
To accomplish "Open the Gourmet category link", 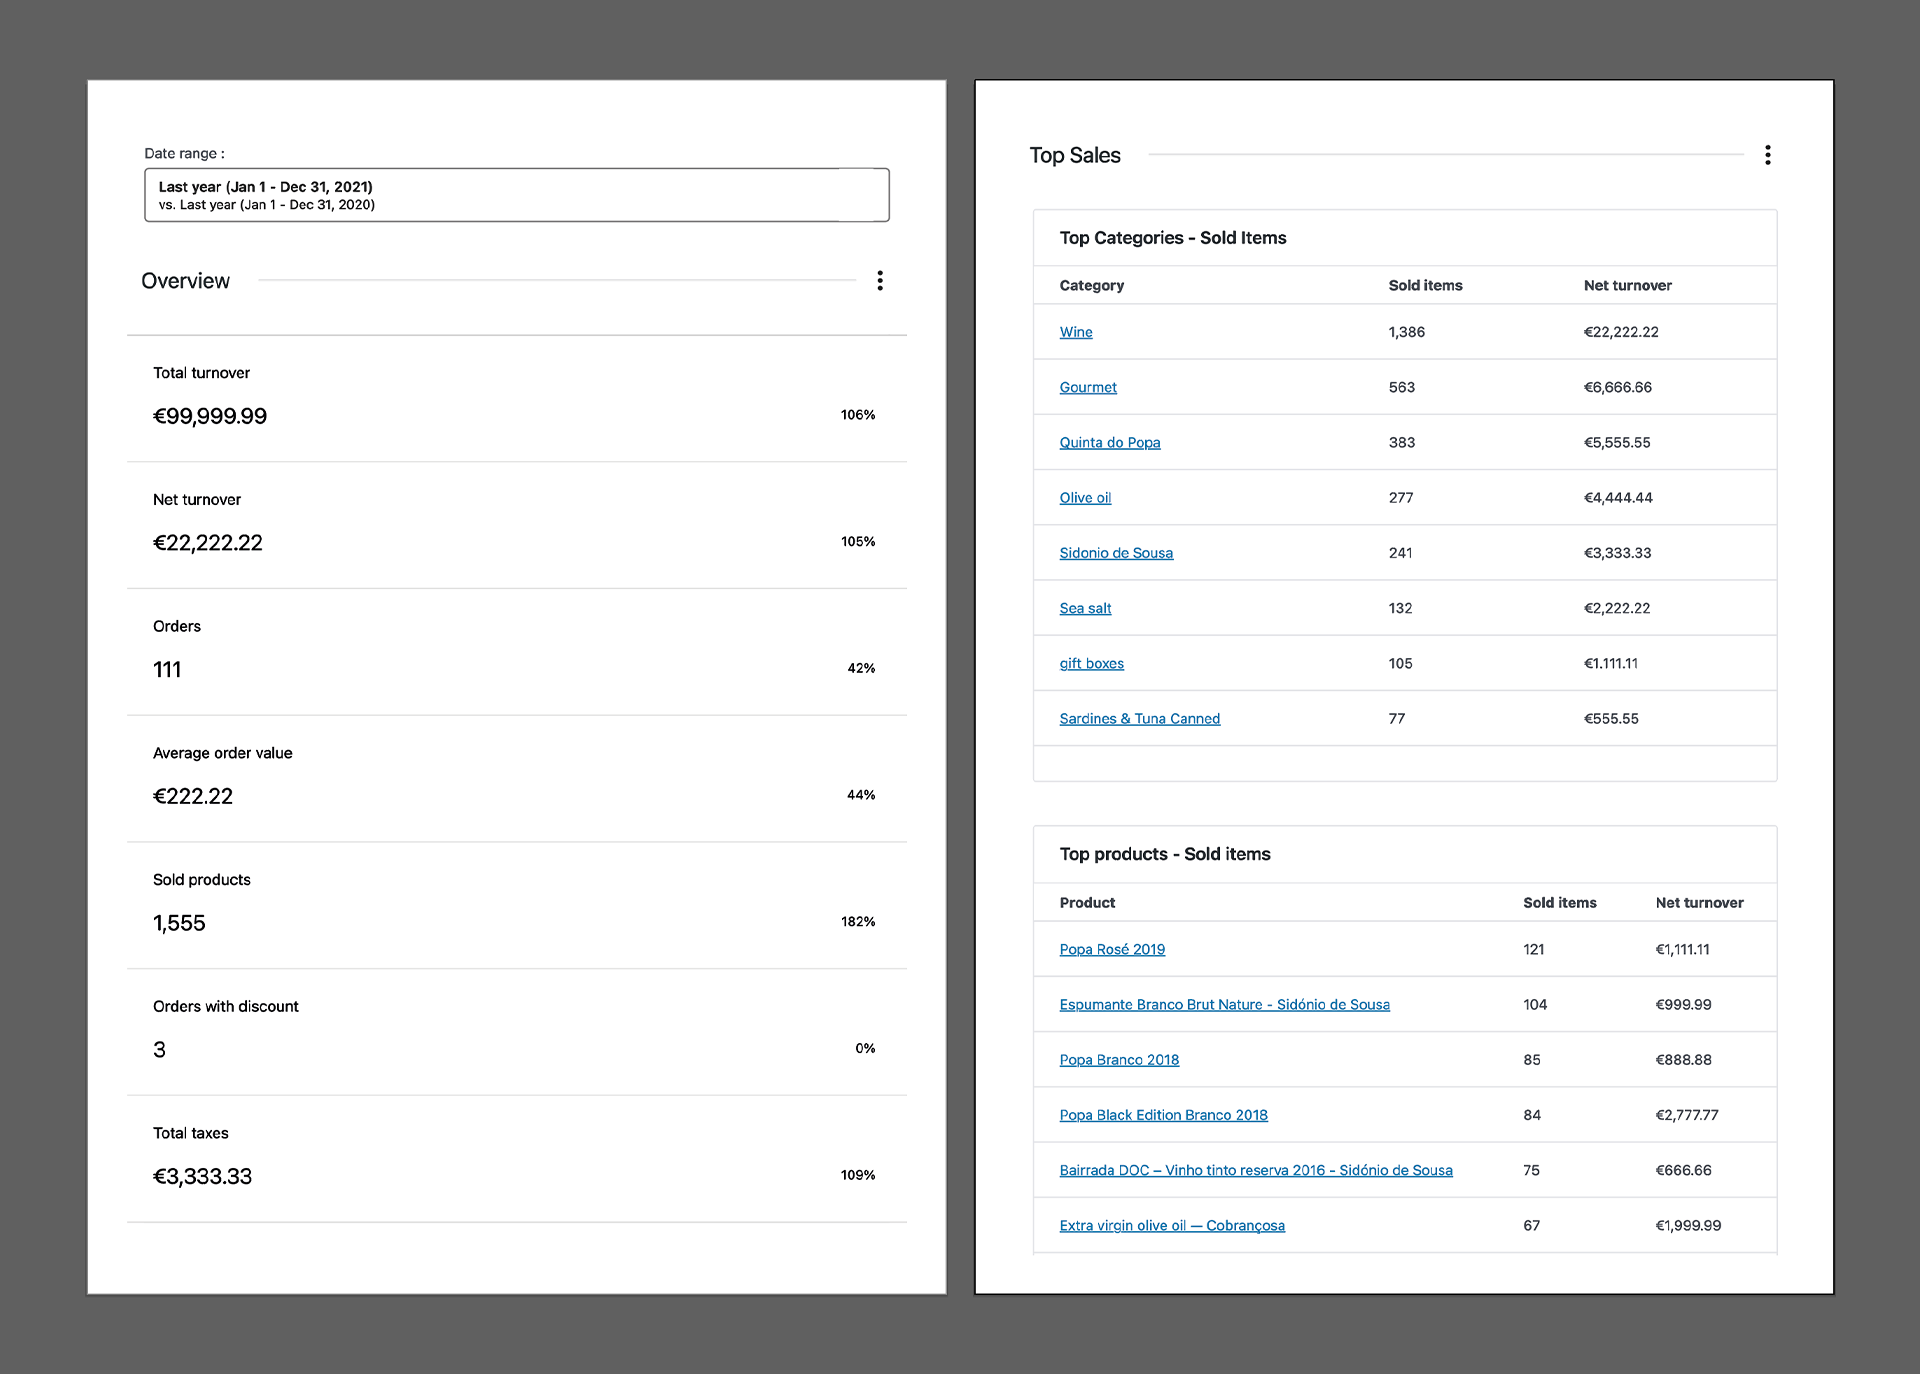I will (x=1088, y=387).
